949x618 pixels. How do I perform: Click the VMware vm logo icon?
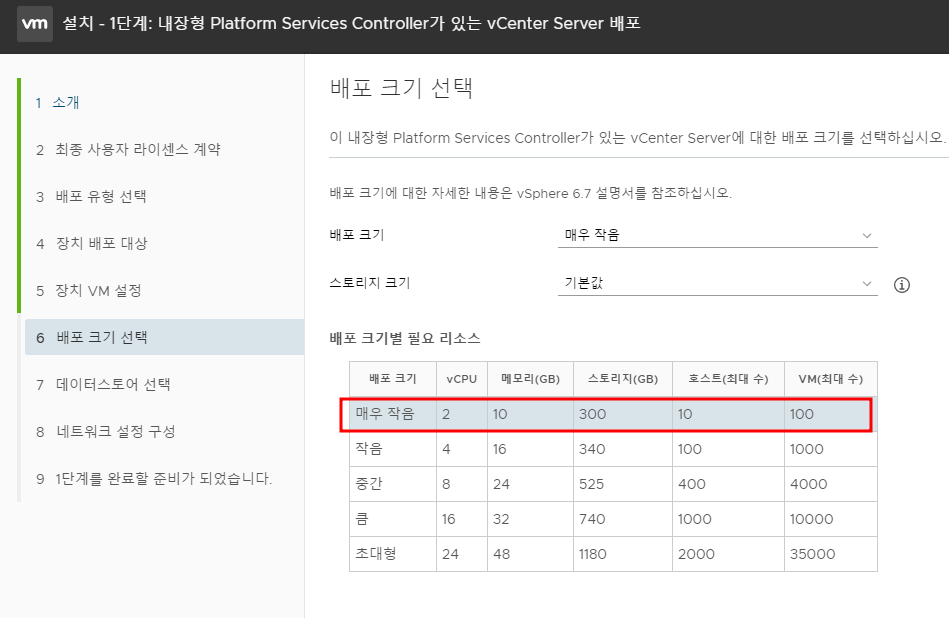(x=34, y=24)
